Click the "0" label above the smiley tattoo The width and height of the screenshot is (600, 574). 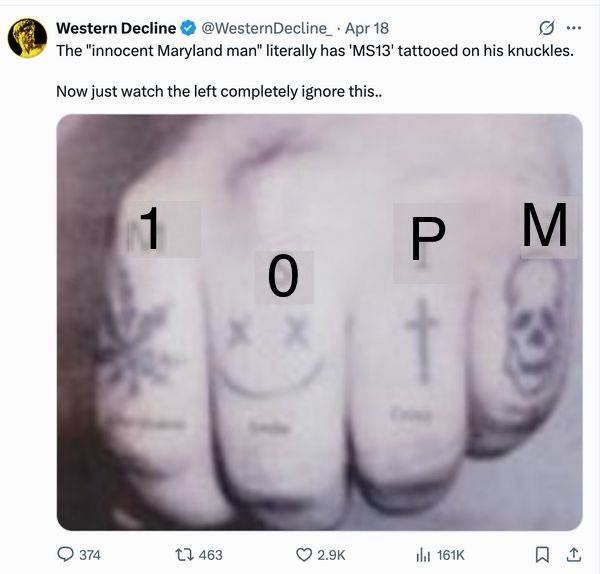point(283,276)
